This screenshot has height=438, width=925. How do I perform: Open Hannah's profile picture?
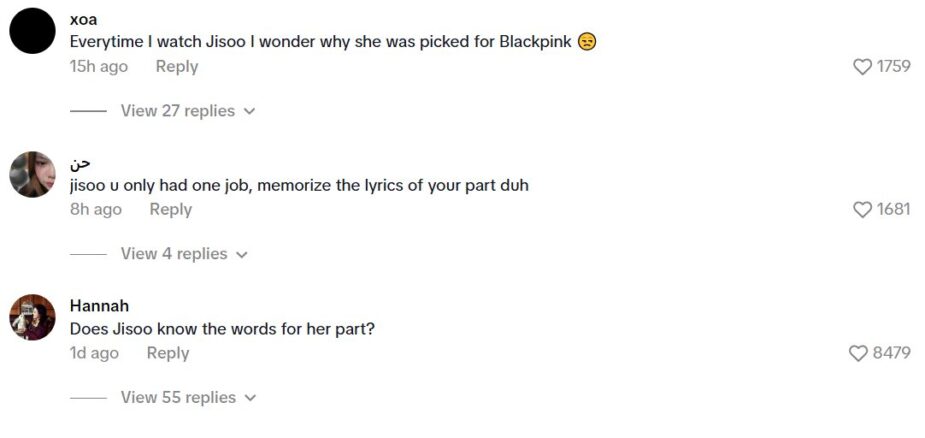32,317
